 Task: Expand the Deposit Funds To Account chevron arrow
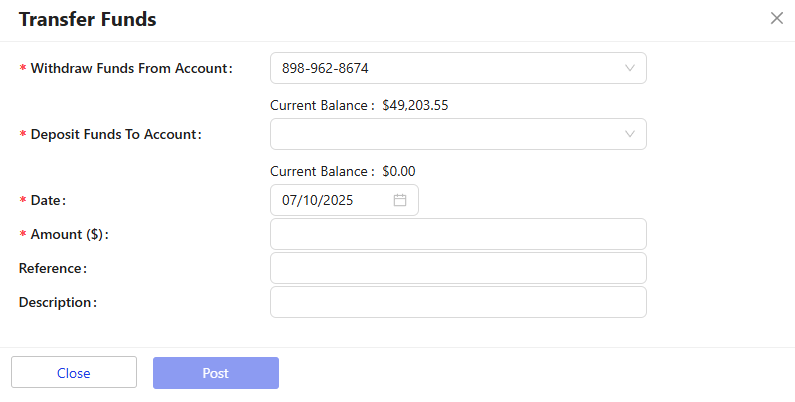pos(630,134)
